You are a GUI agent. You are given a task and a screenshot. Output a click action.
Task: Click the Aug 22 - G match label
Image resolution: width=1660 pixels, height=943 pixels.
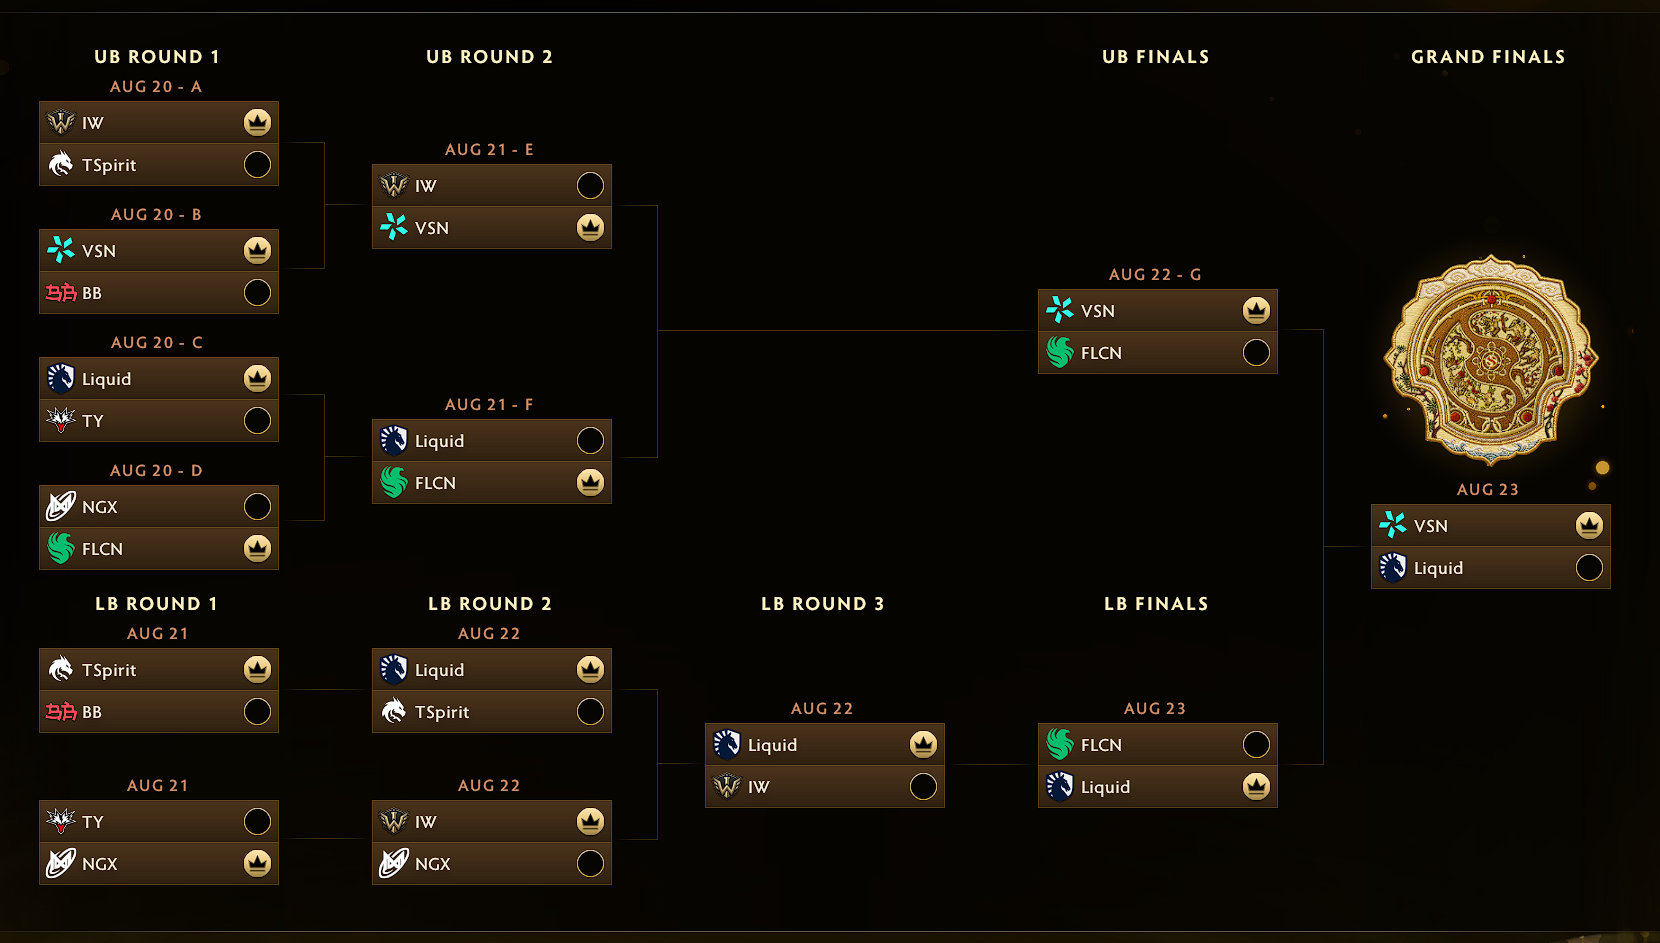(x=1155, y=274)
